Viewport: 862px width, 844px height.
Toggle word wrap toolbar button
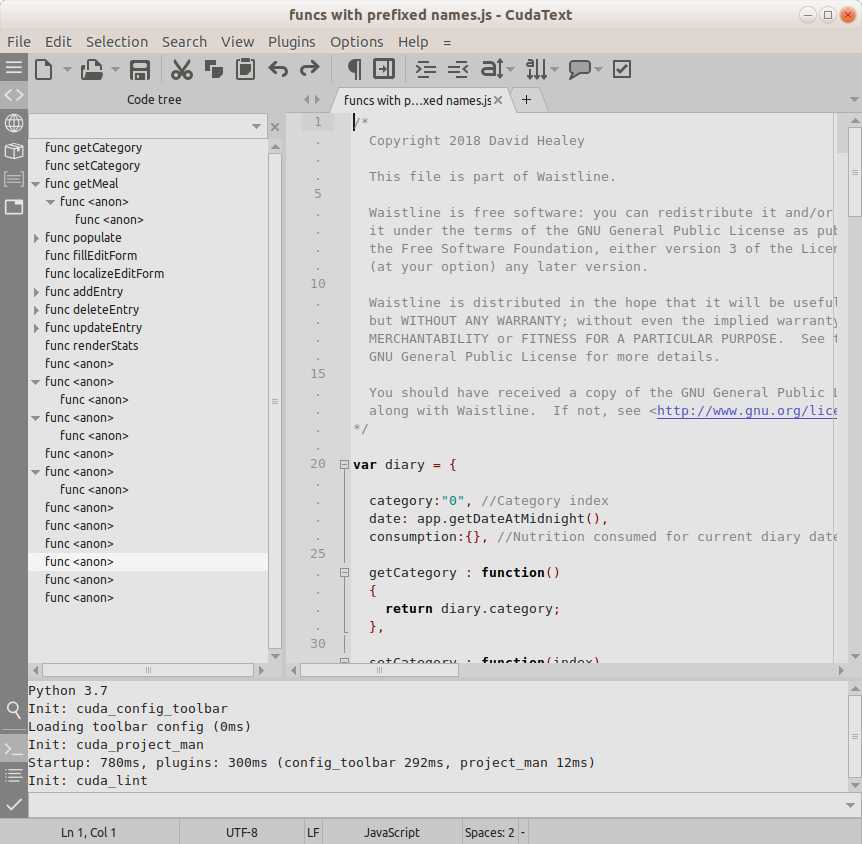click(x=384, y=69)
